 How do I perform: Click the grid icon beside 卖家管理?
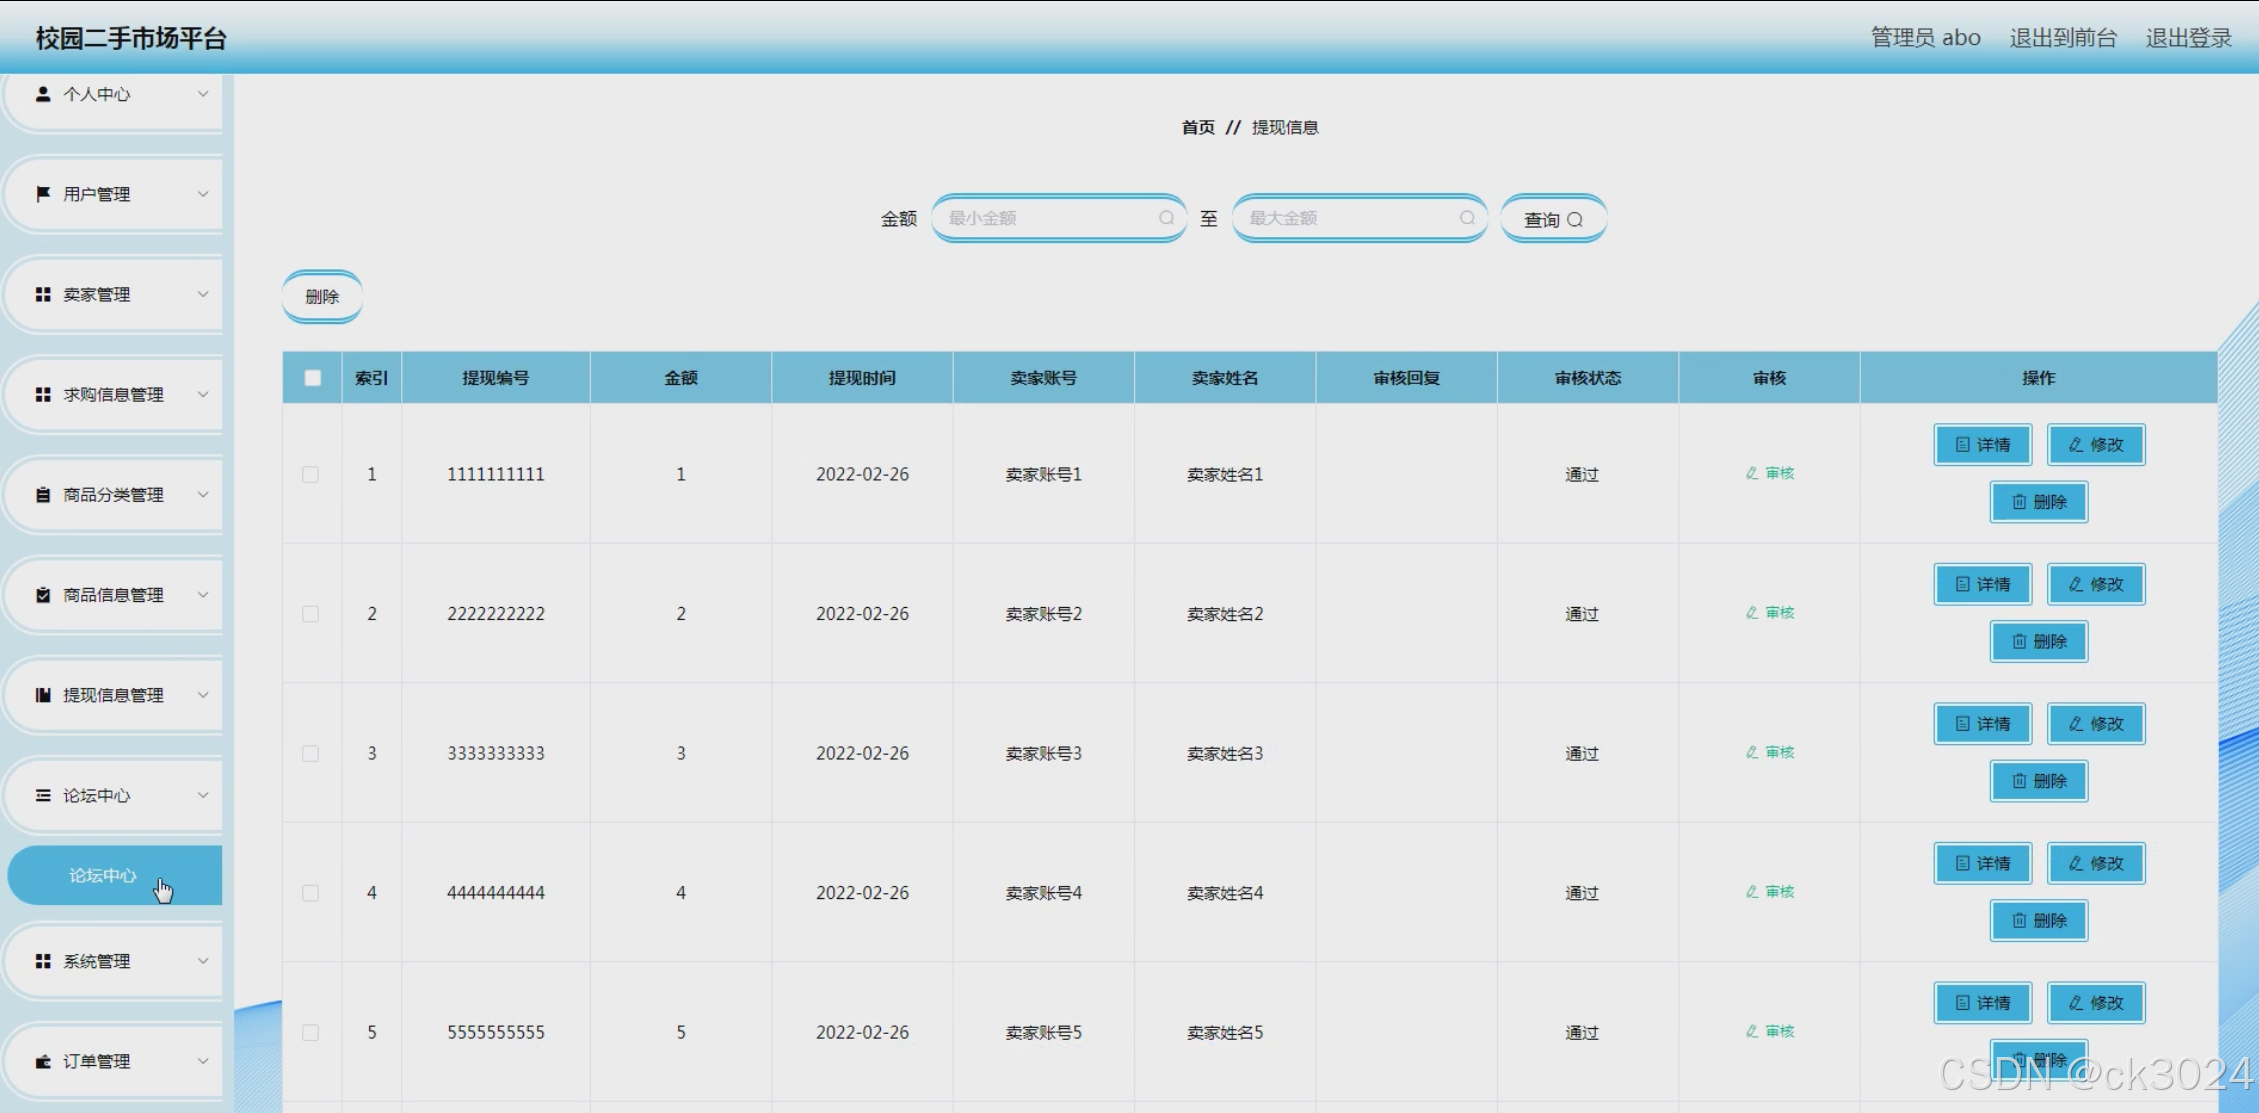pos(43,294)
